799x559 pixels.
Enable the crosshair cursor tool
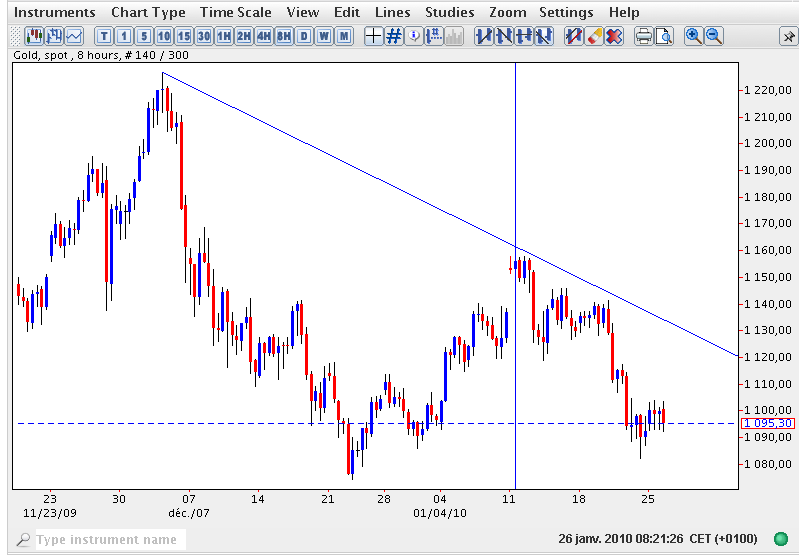point(373,36)
